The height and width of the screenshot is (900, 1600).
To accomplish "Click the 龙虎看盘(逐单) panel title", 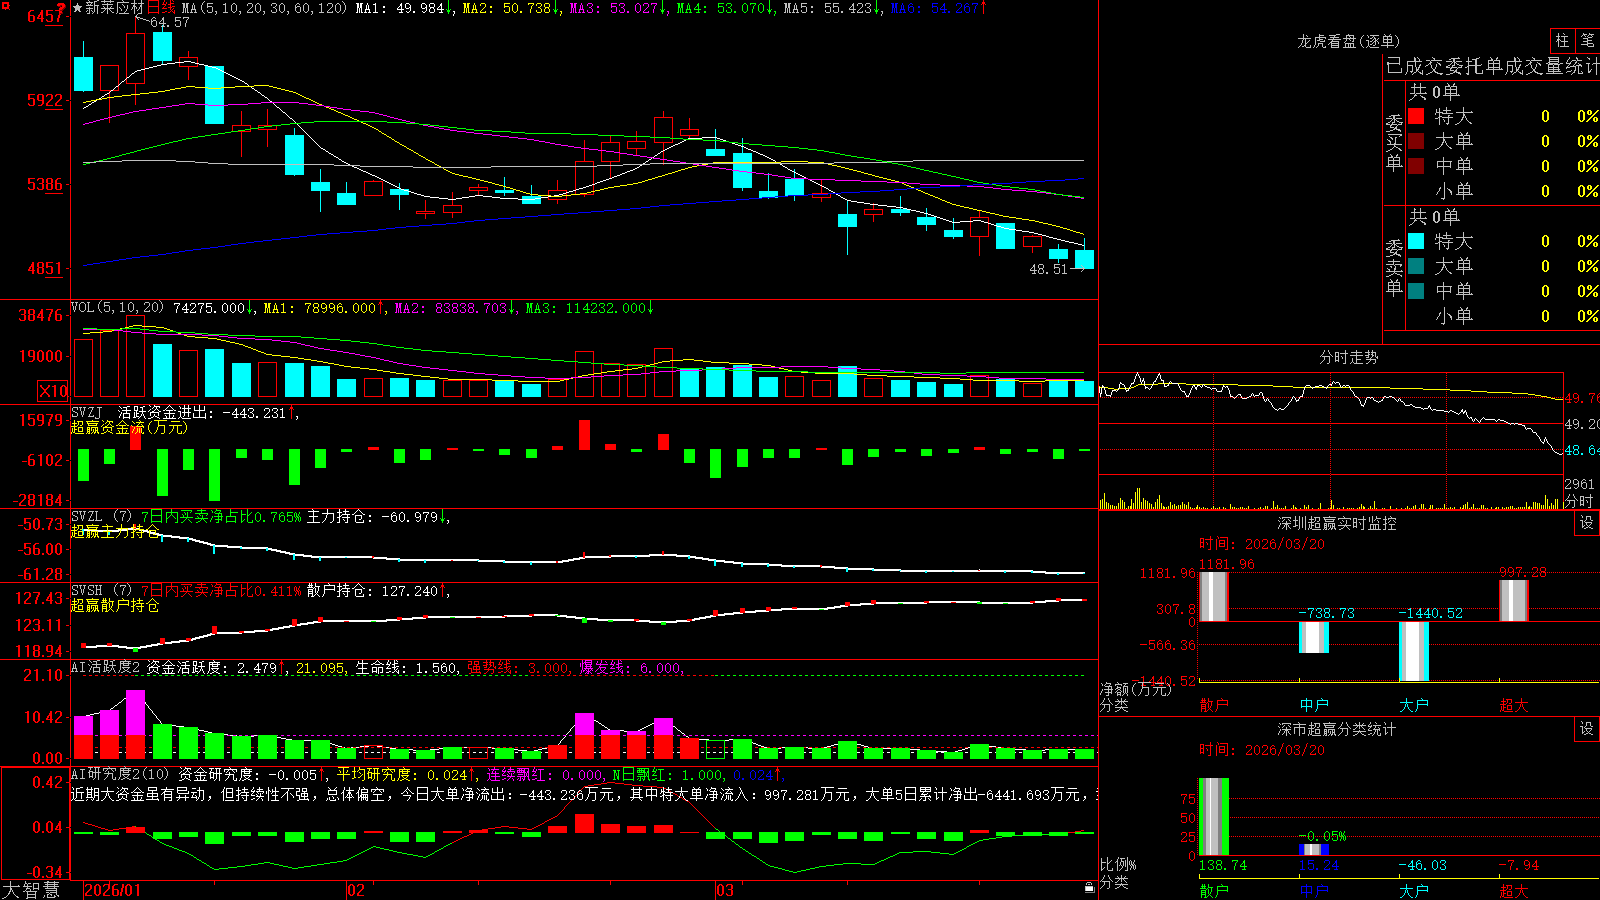I will point(1348,41).
